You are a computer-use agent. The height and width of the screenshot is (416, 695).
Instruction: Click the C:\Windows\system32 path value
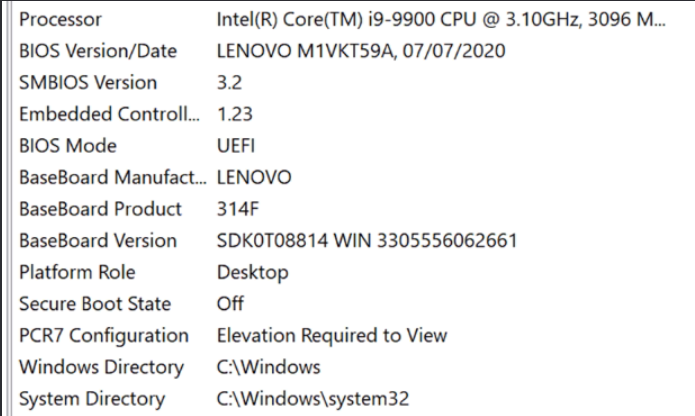pyautogui.click(x=313, y=399)
